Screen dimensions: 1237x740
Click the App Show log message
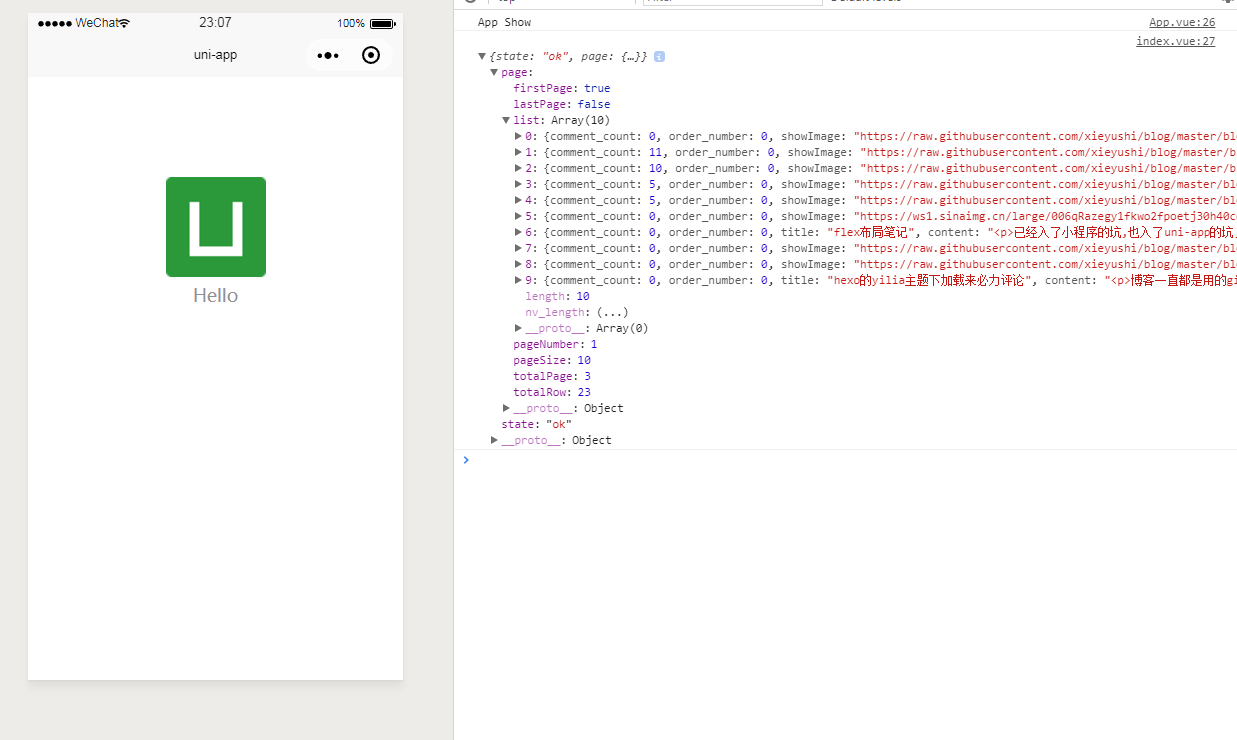504,22
